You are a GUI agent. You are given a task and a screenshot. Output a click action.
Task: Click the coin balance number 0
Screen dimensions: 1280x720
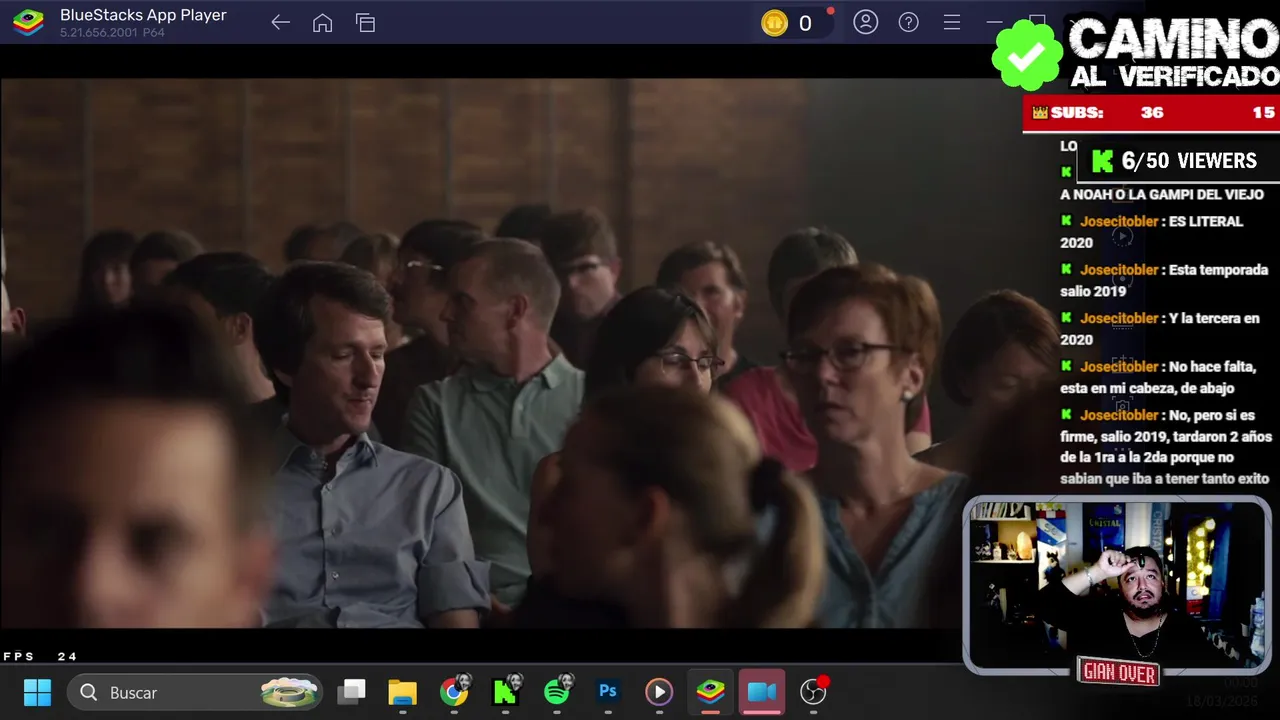coord(804,23)
